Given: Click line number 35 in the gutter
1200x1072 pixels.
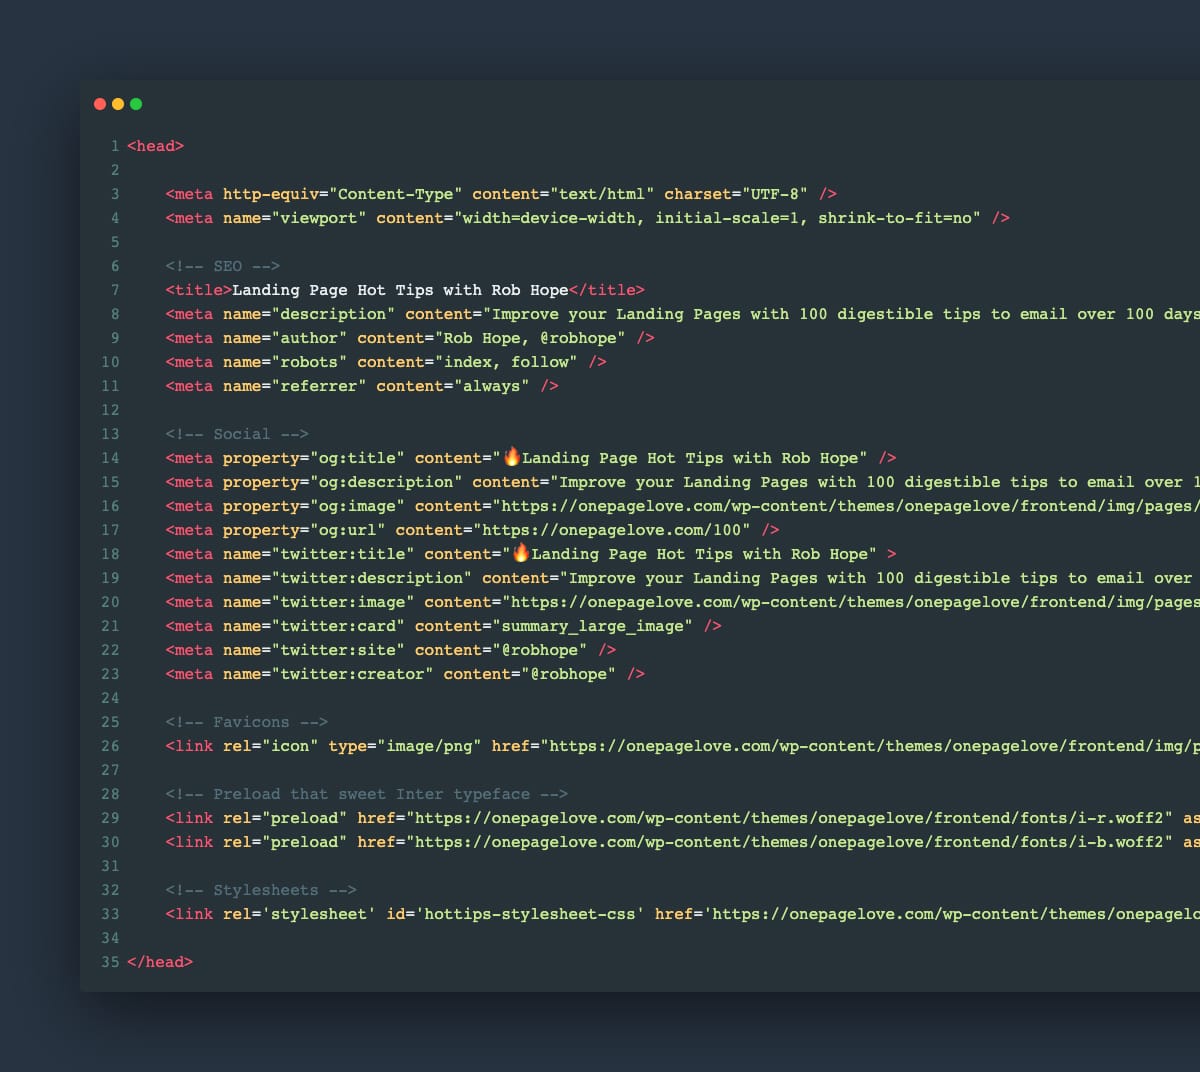Looking at the screenshot, I should (x=110, y=961).
